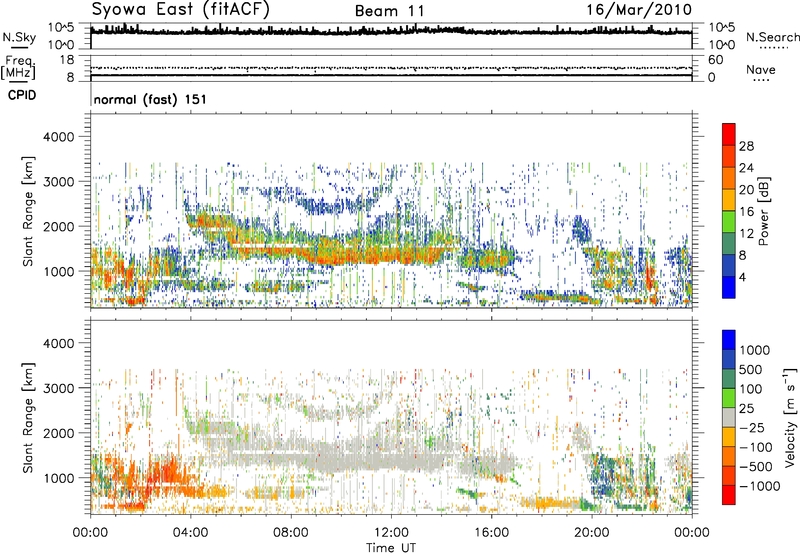This screenshot has width=800, height=554.
Task: Click the "Velocity [m s-1]" colorbar title
Action: point(789,418)
